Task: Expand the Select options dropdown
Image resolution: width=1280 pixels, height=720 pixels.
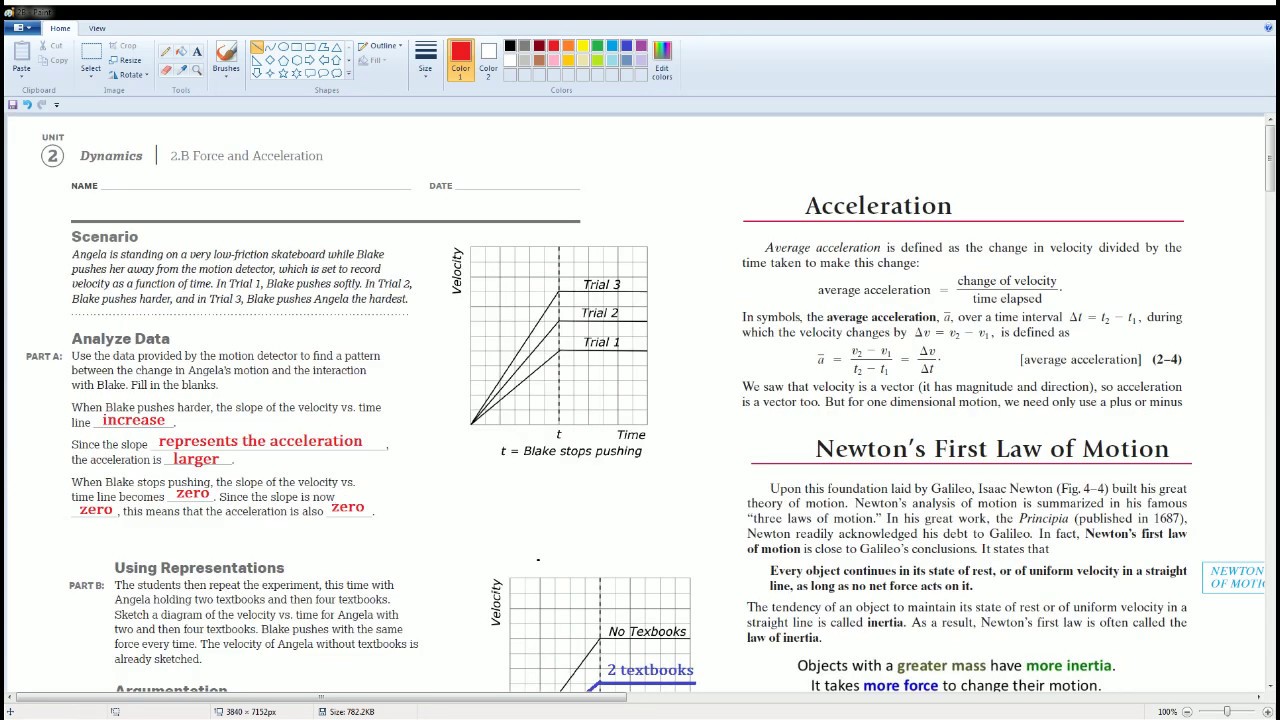Action: (91, 74)
